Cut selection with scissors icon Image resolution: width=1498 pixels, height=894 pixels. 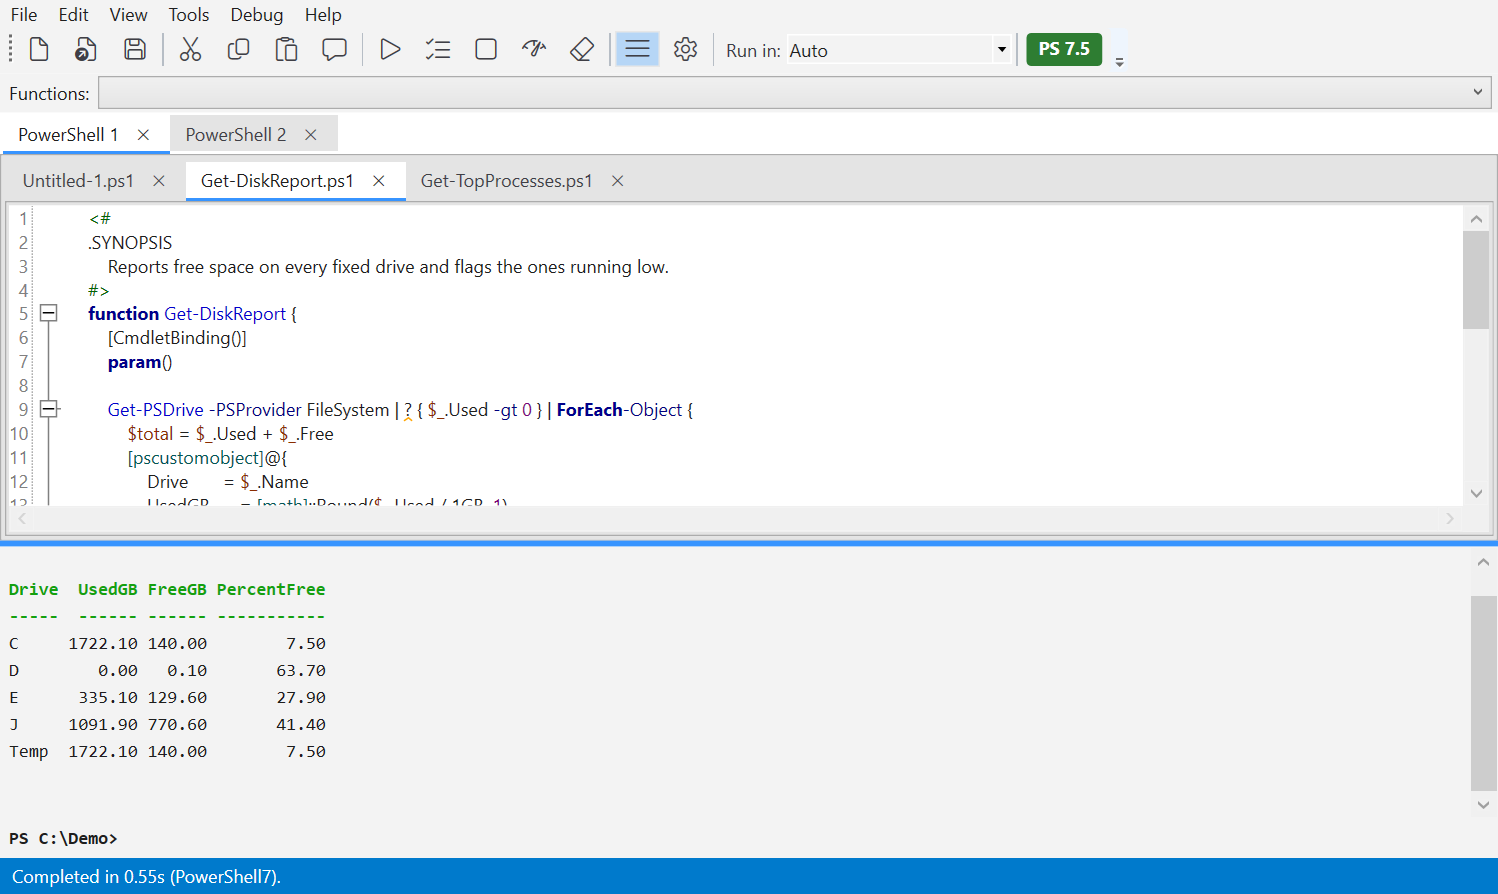click(x=190, y=49)
